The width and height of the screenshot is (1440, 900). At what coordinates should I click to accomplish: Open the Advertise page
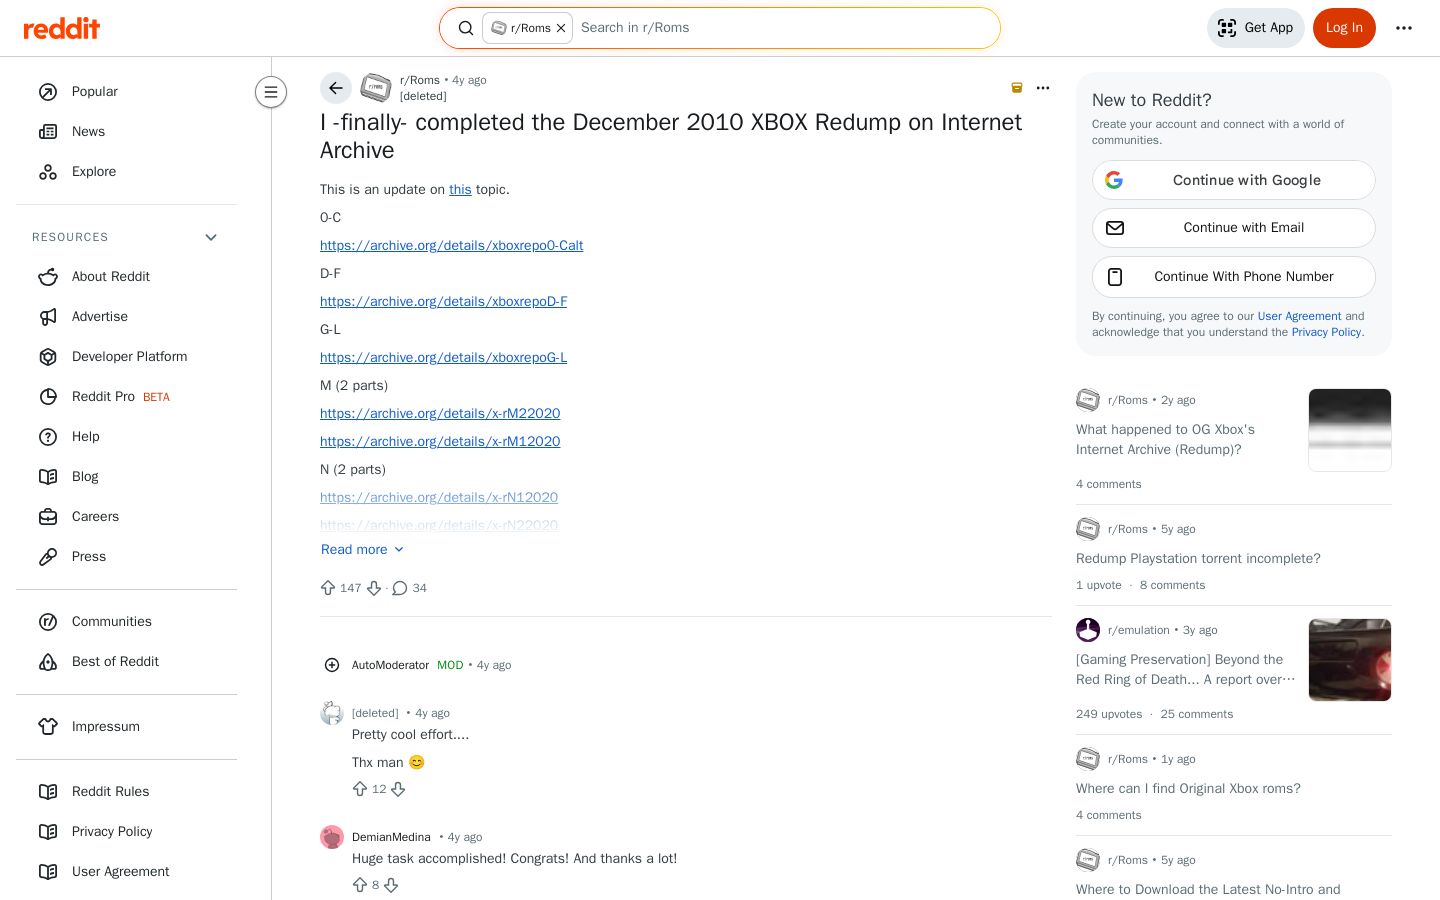tap(126, 317)
